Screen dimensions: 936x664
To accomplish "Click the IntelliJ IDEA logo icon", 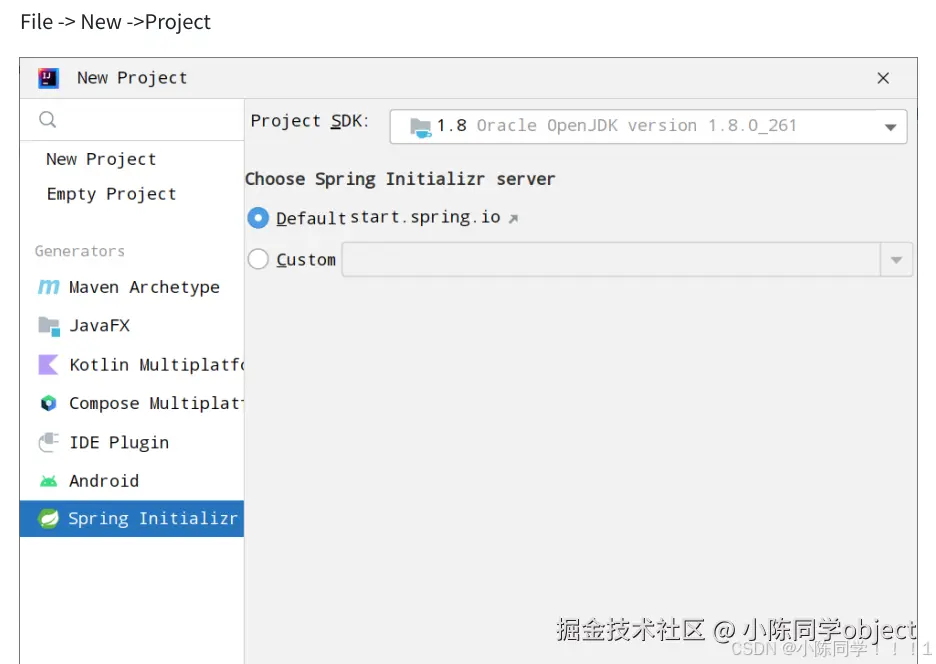I will point(48,78).
